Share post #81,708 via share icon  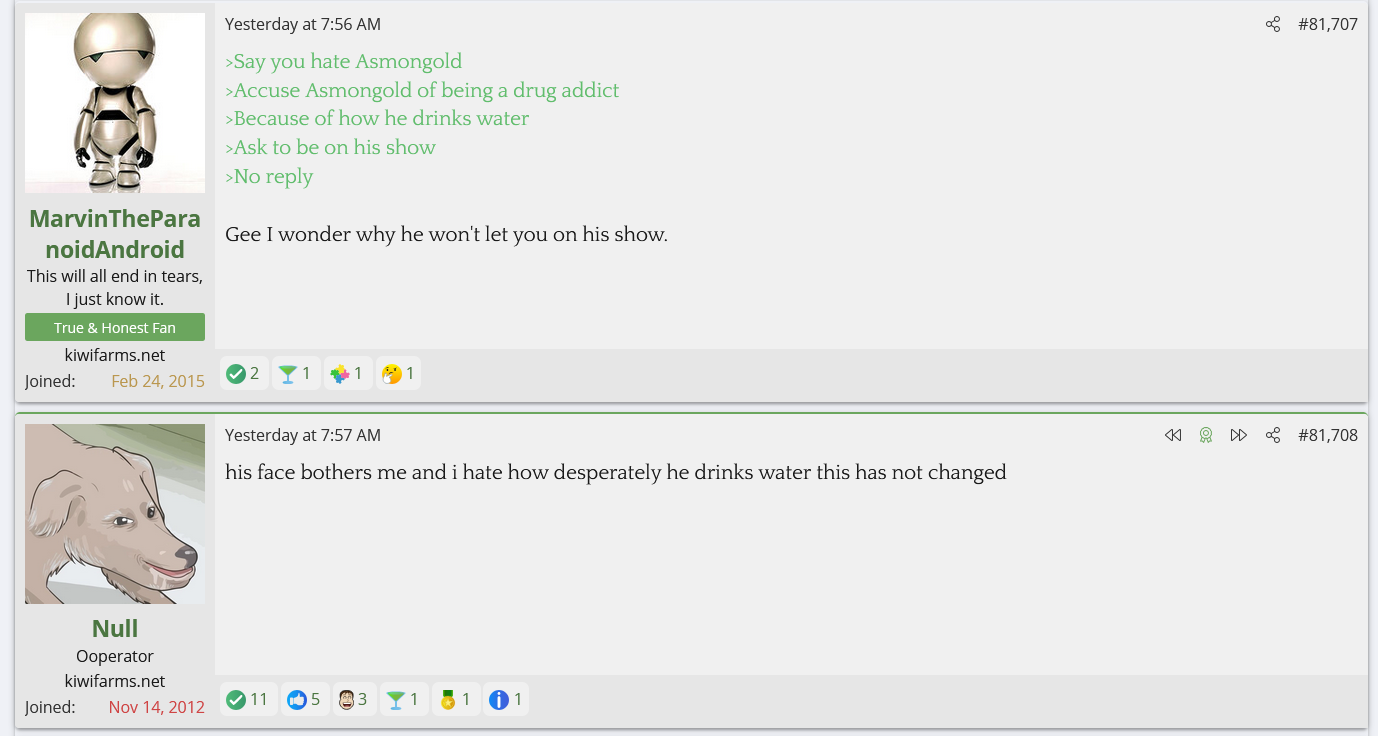pos(1272,435)
